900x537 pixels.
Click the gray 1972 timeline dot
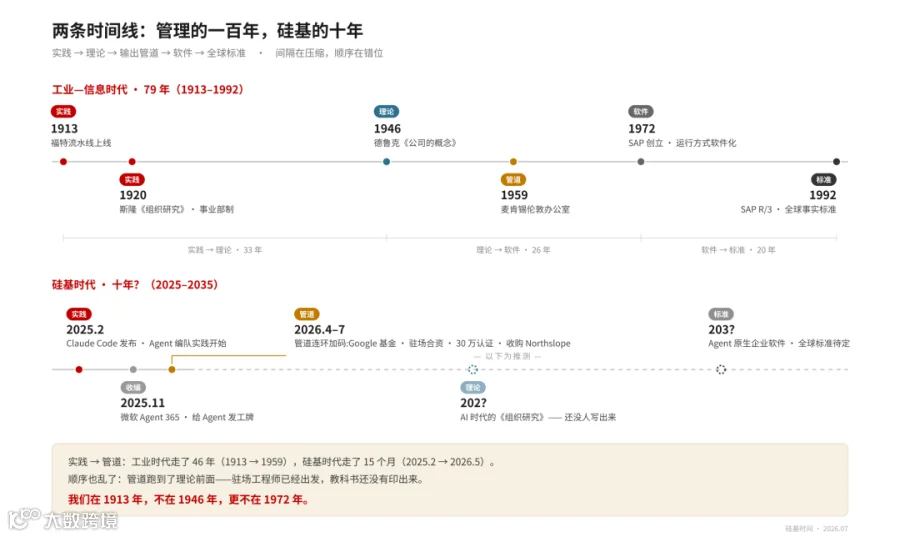pyautogui.click(x=641, y=162)
